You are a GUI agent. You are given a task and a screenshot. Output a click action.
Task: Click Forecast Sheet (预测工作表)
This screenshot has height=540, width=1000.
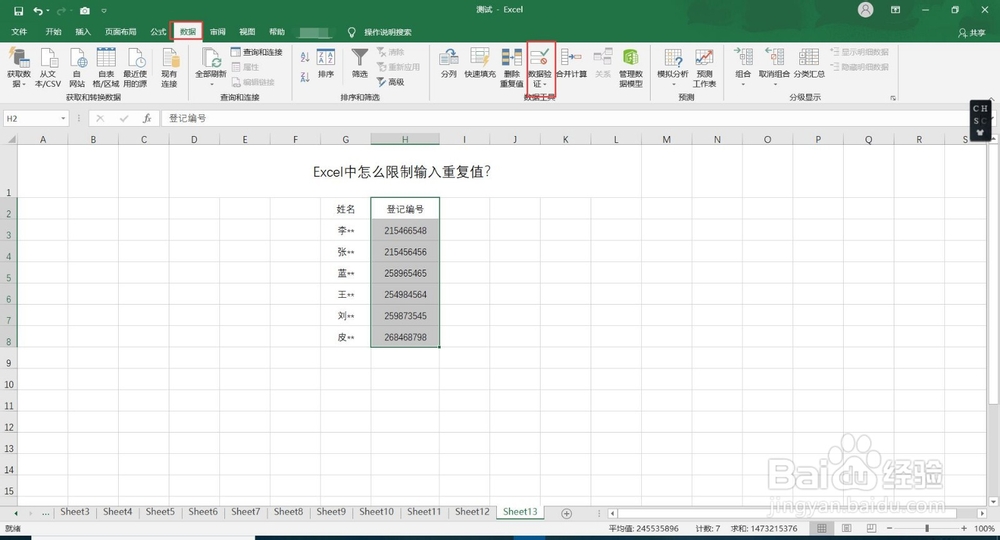click(x=704, y=67)
